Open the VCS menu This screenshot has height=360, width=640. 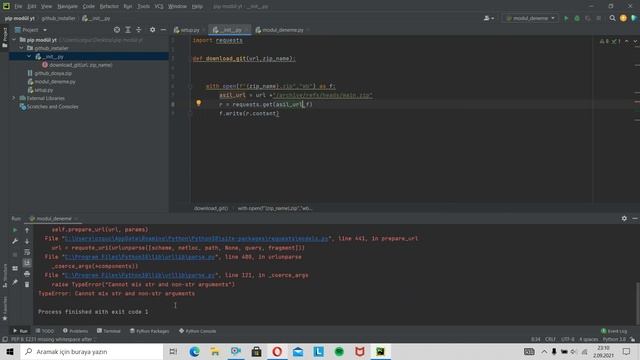[159, 6]
